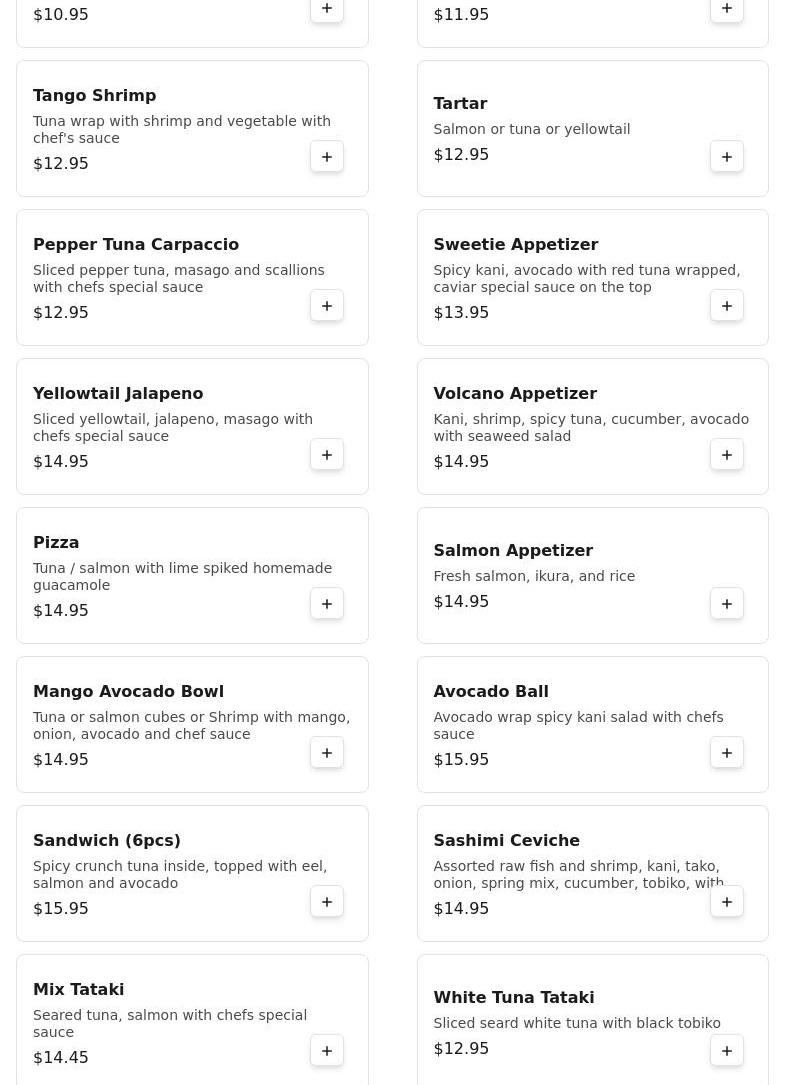This screenshot has width=785, height=1085.
Task: Add Sandwich (6pcs) to cart
Action: pyautogui.click(x=327, y=902)
